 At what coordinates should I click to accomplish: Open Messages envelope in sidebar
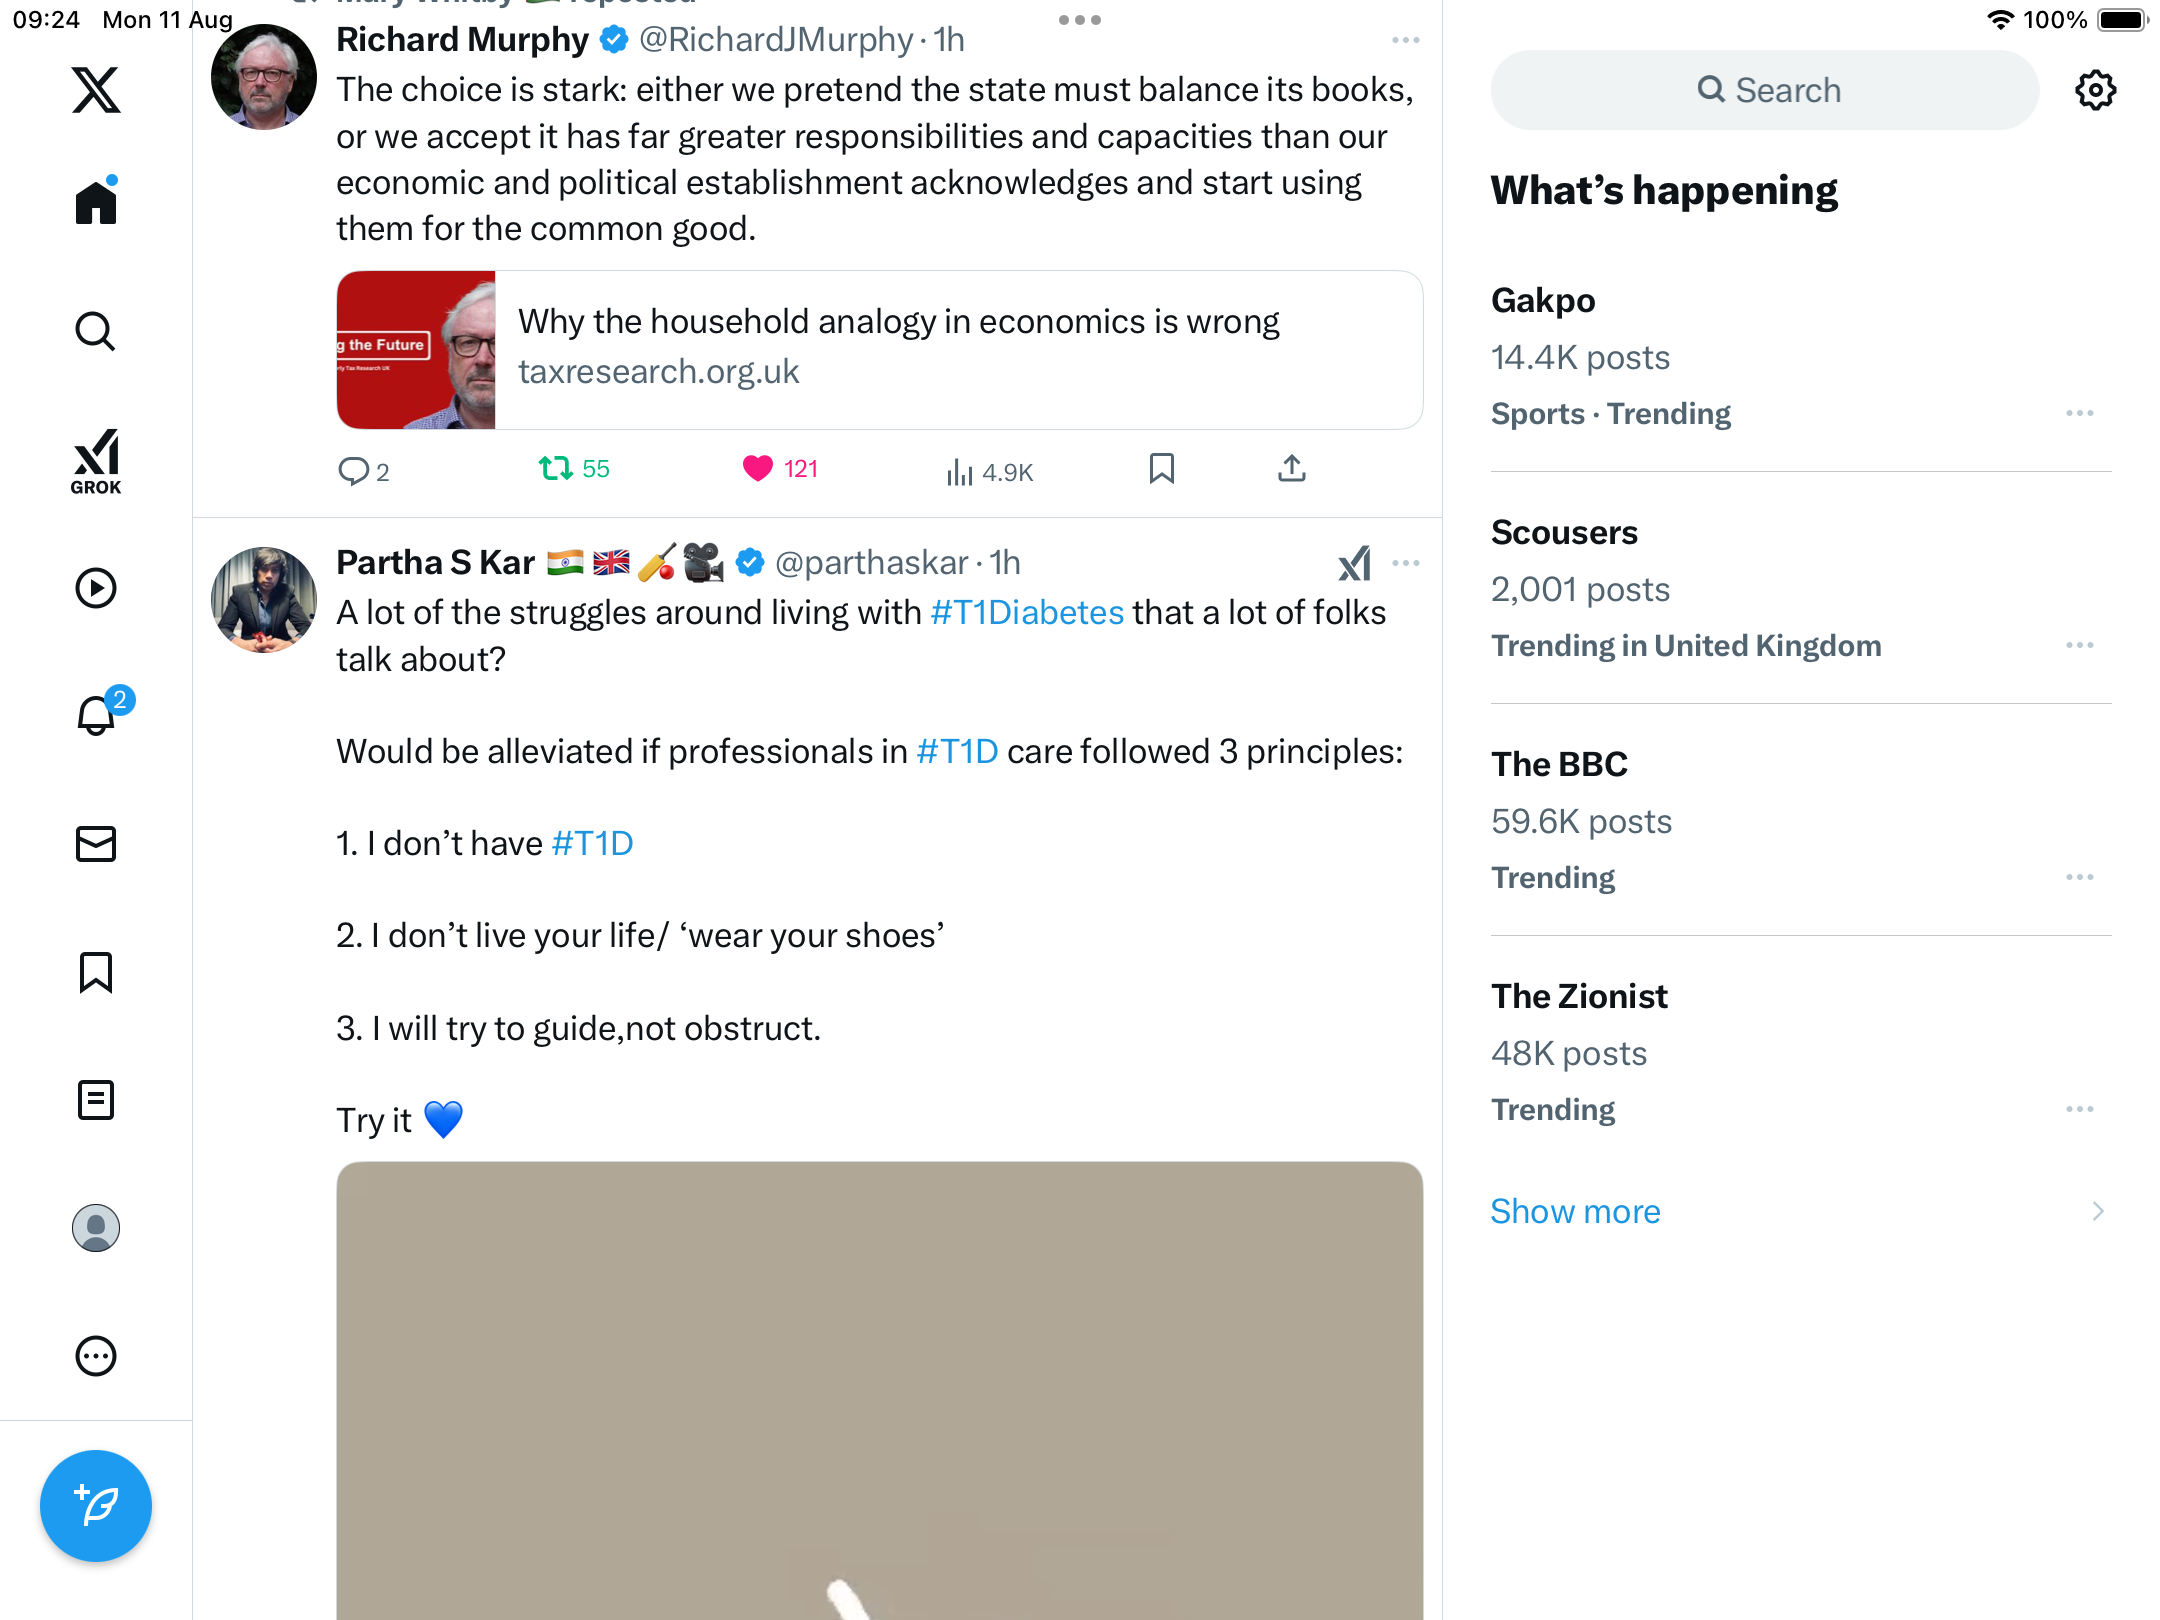(x=96, y=844)
